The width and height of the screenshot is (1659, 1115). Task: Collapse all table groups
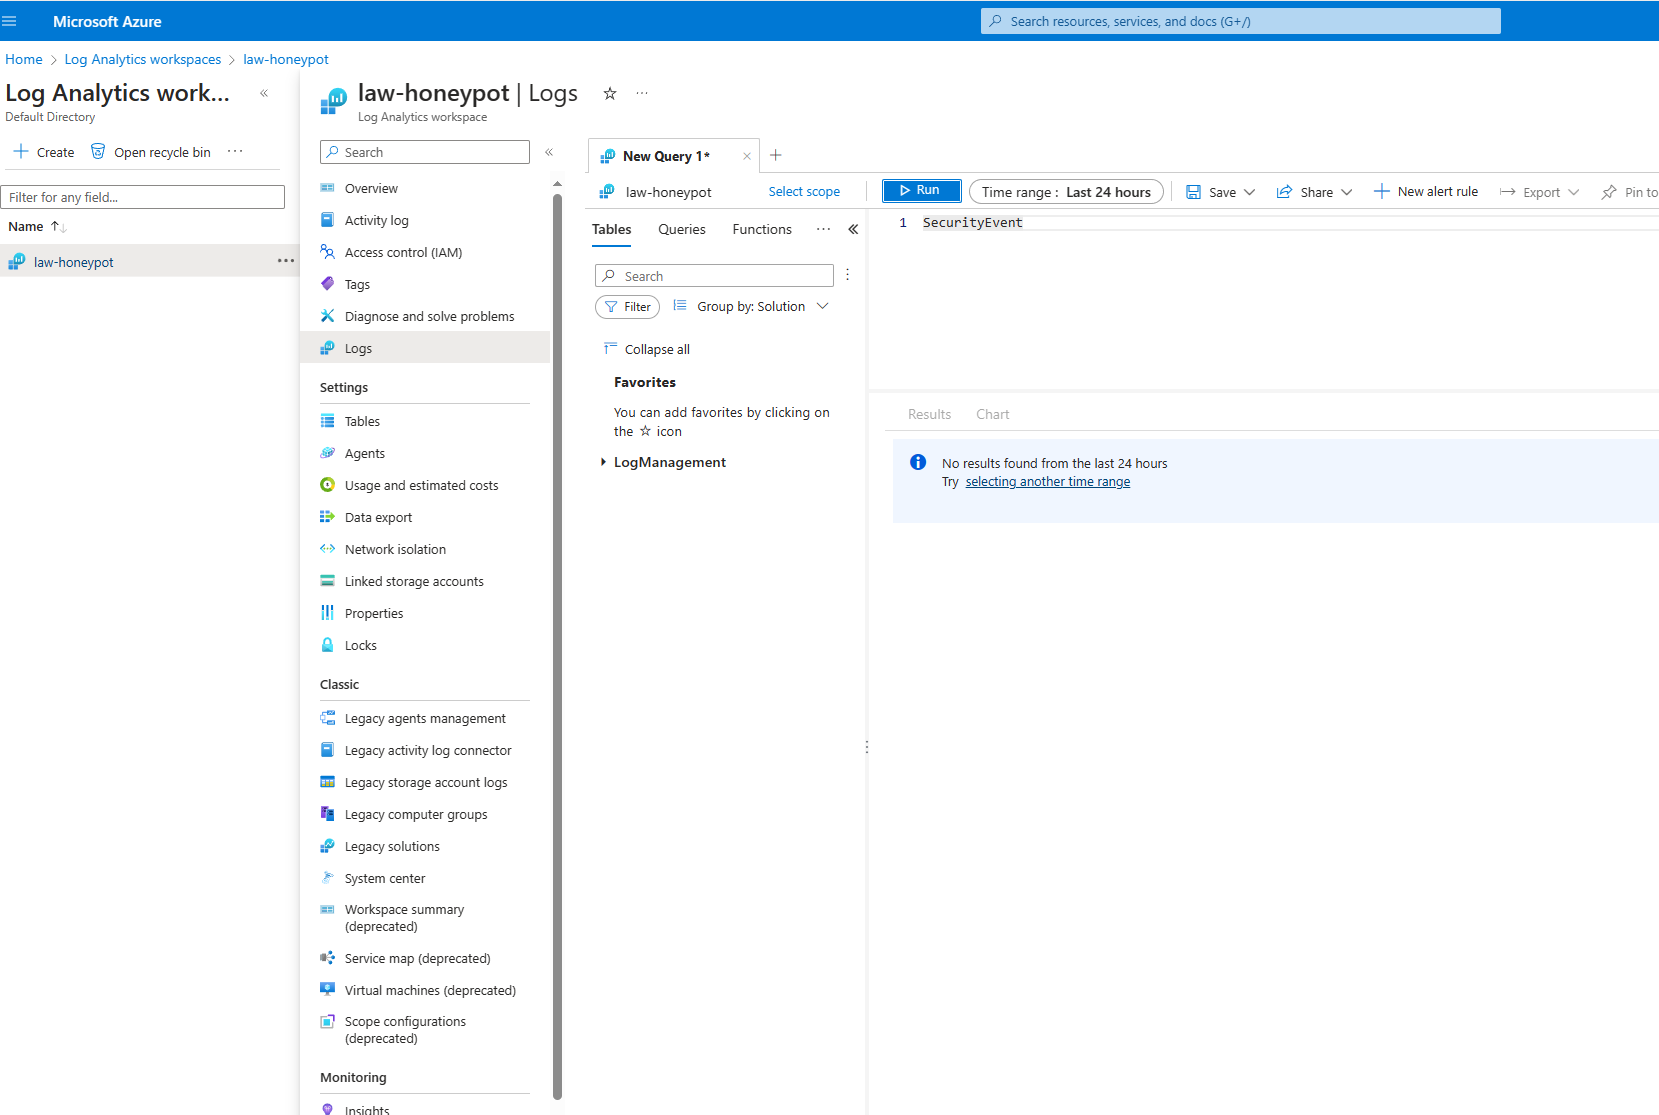click(x=647, y=349)
